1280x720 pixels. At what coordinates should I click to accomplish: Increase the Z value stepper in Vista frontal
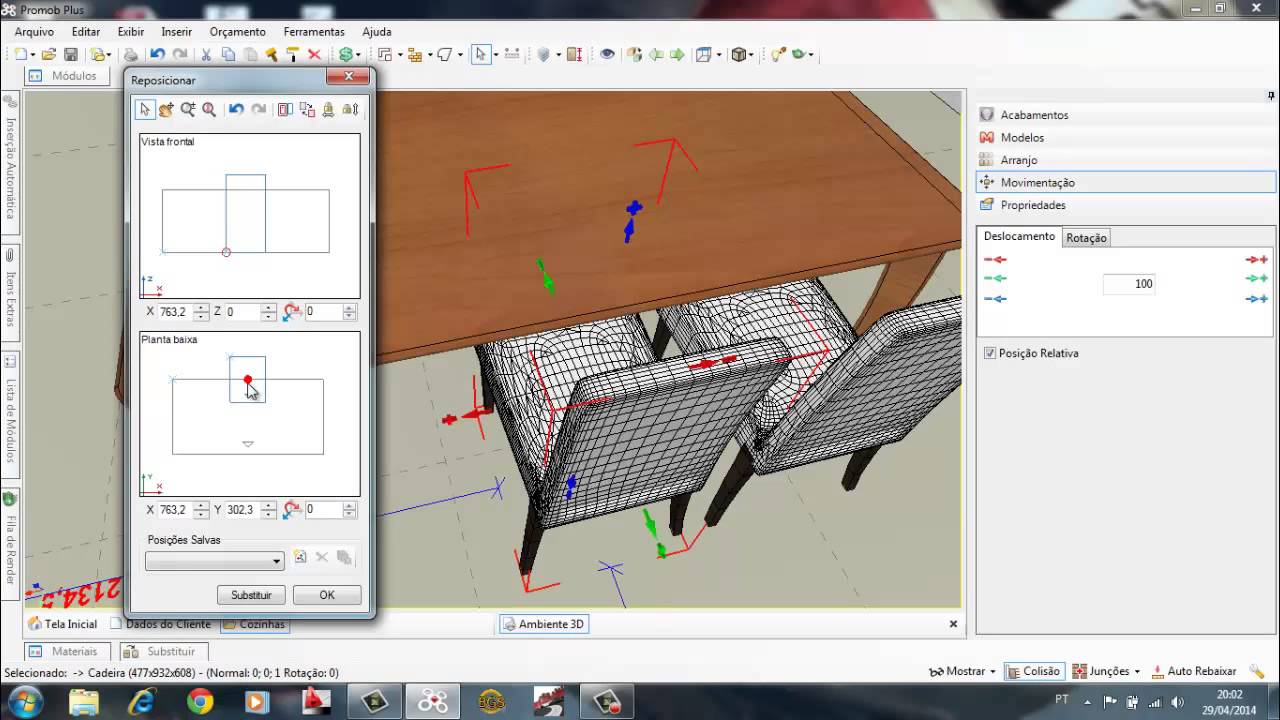click(268, 308)
